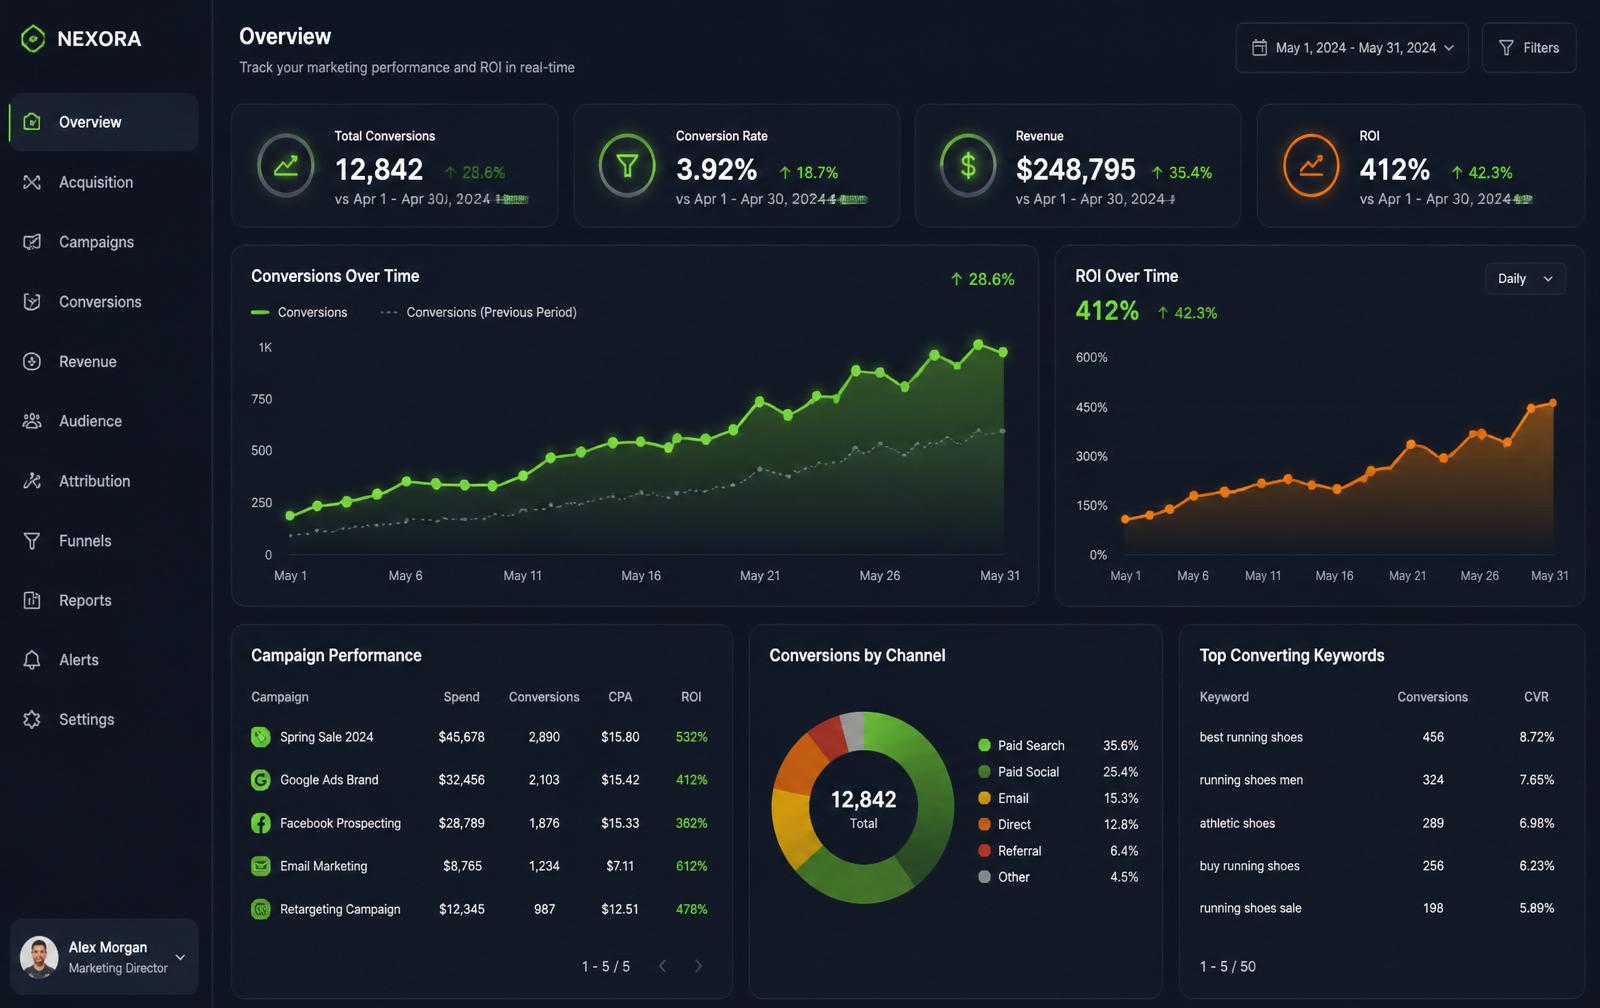This screenshot has width=1600, height=1008.
Task: Open the Reports menu item
Action: click(104, 600)
